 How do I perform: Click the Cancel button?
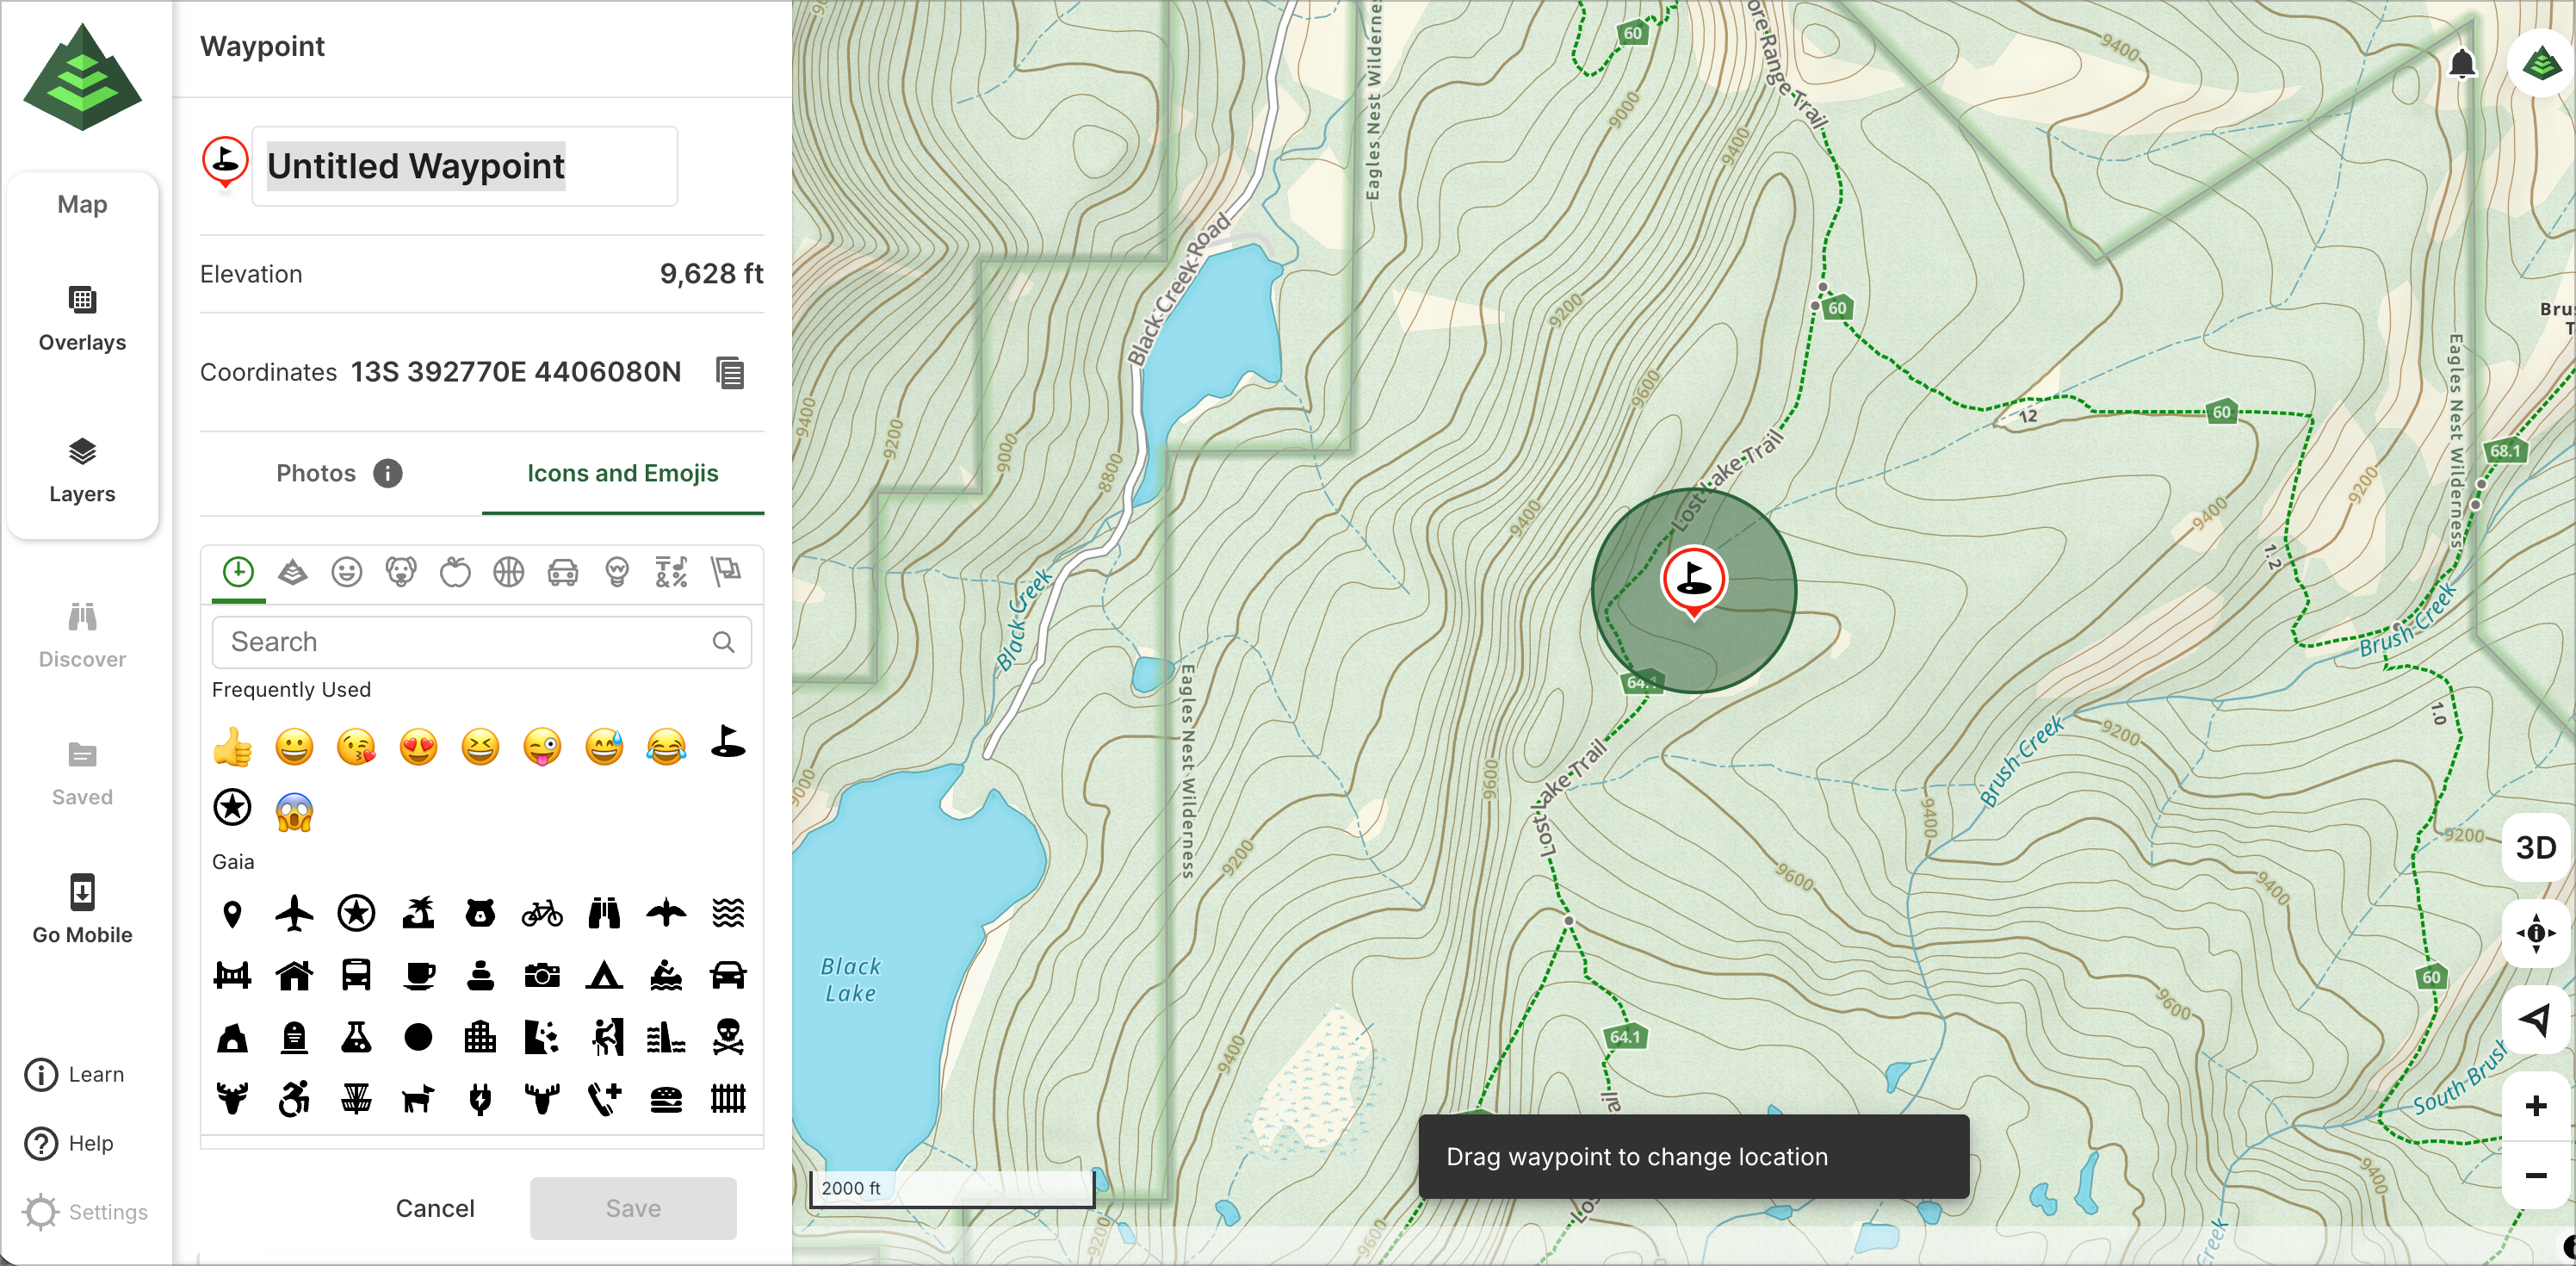435,1208
